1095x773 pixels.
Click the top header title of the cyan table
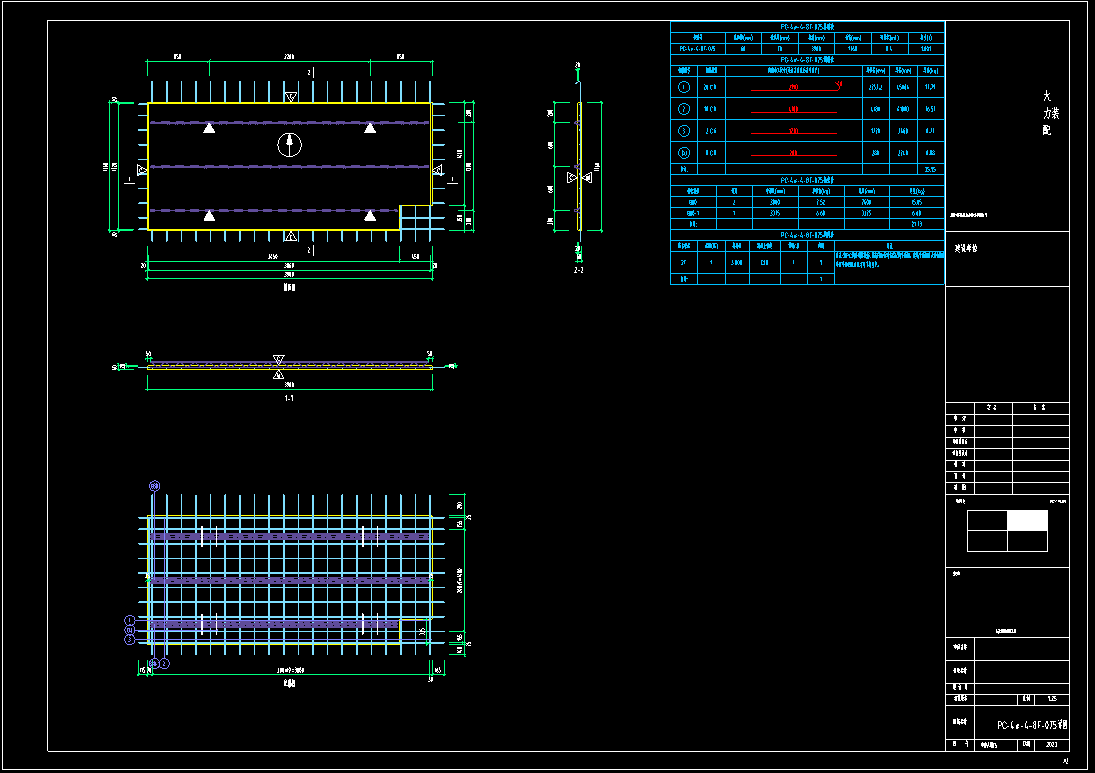pos(807,27)
